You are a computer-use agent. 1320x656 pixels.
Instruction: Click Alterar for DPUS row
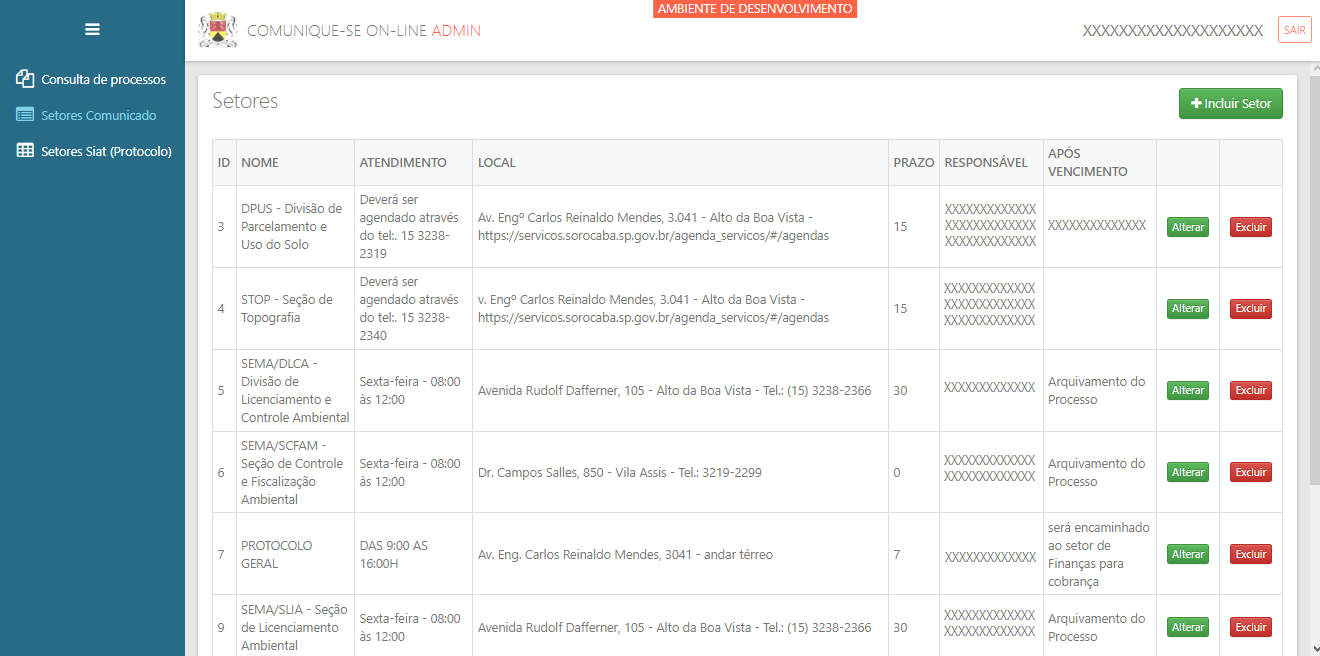(x=1188, y=227)
